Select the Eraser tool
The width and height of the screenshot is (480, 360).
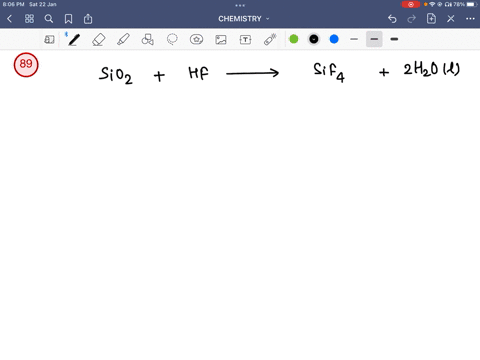(99, 39)
